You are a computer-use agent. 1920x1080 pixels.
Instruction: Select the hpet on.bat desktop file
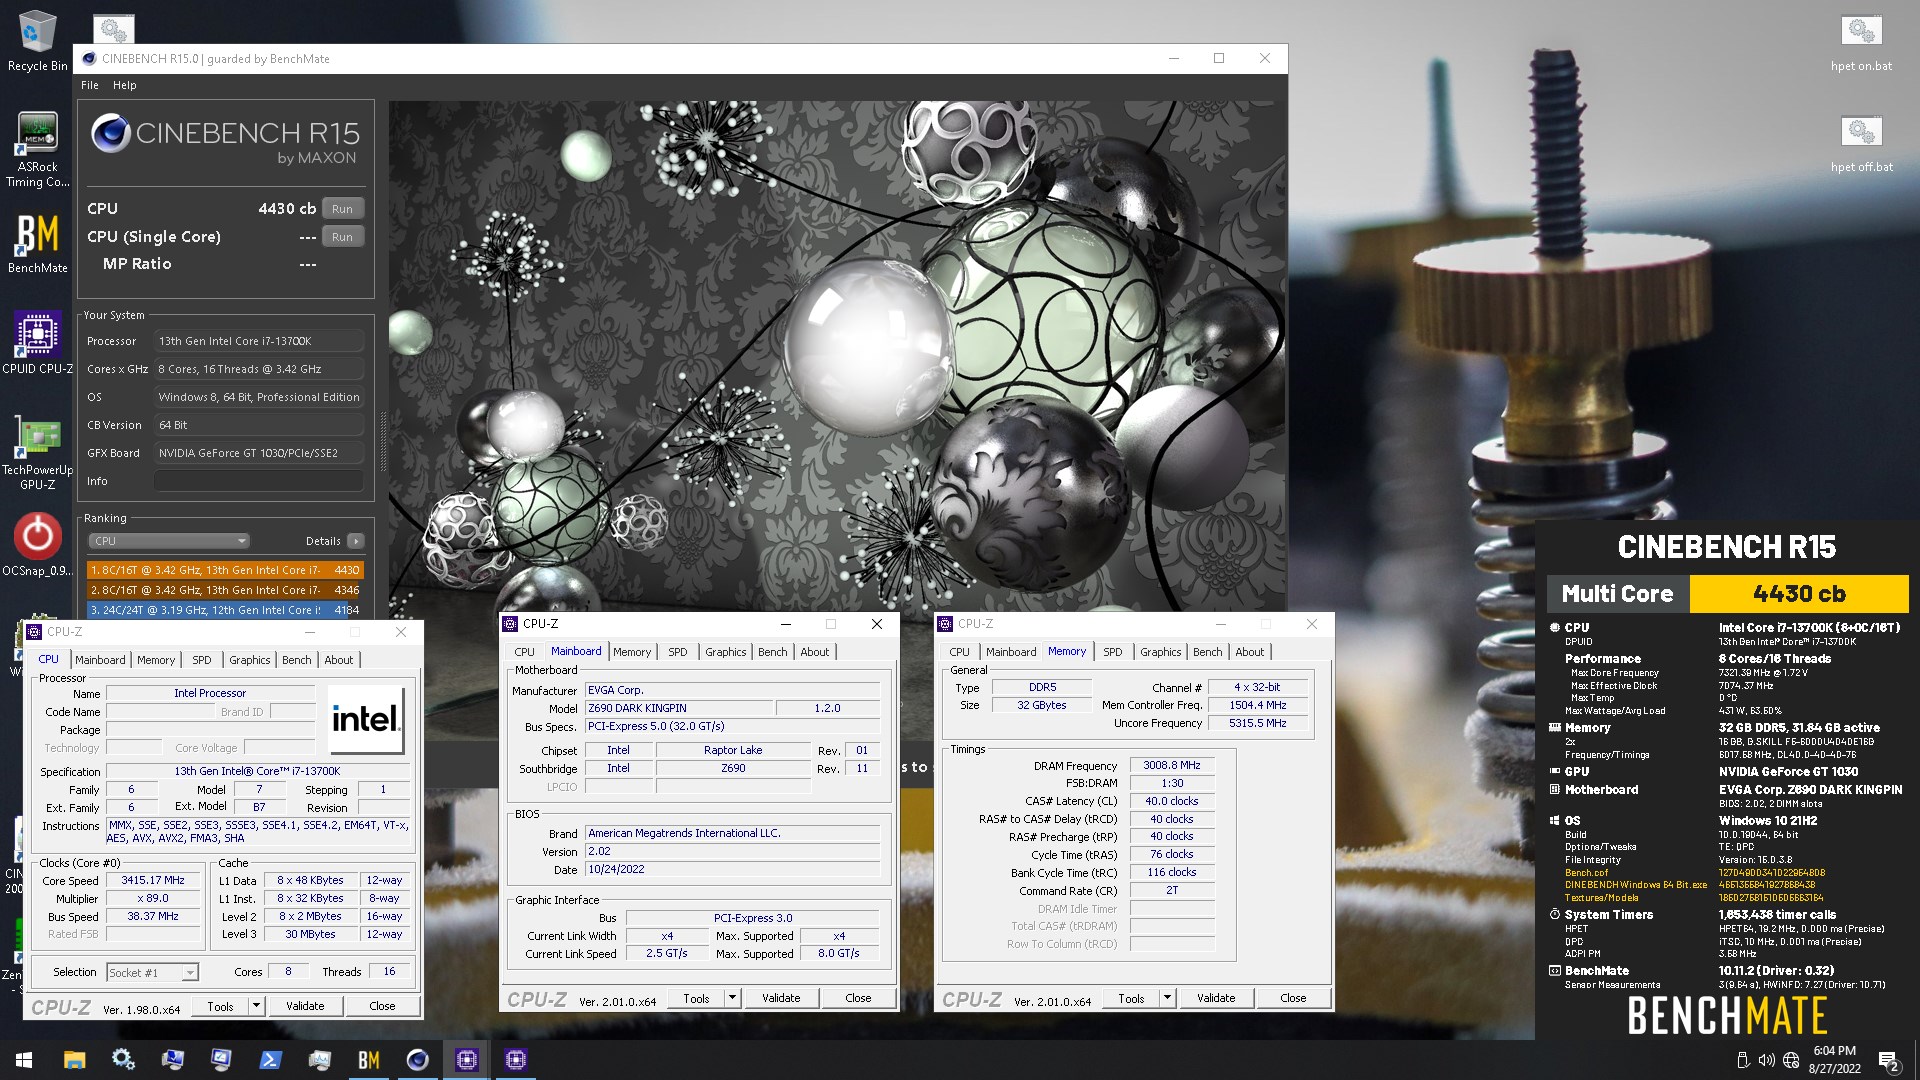pos(1861,43)
